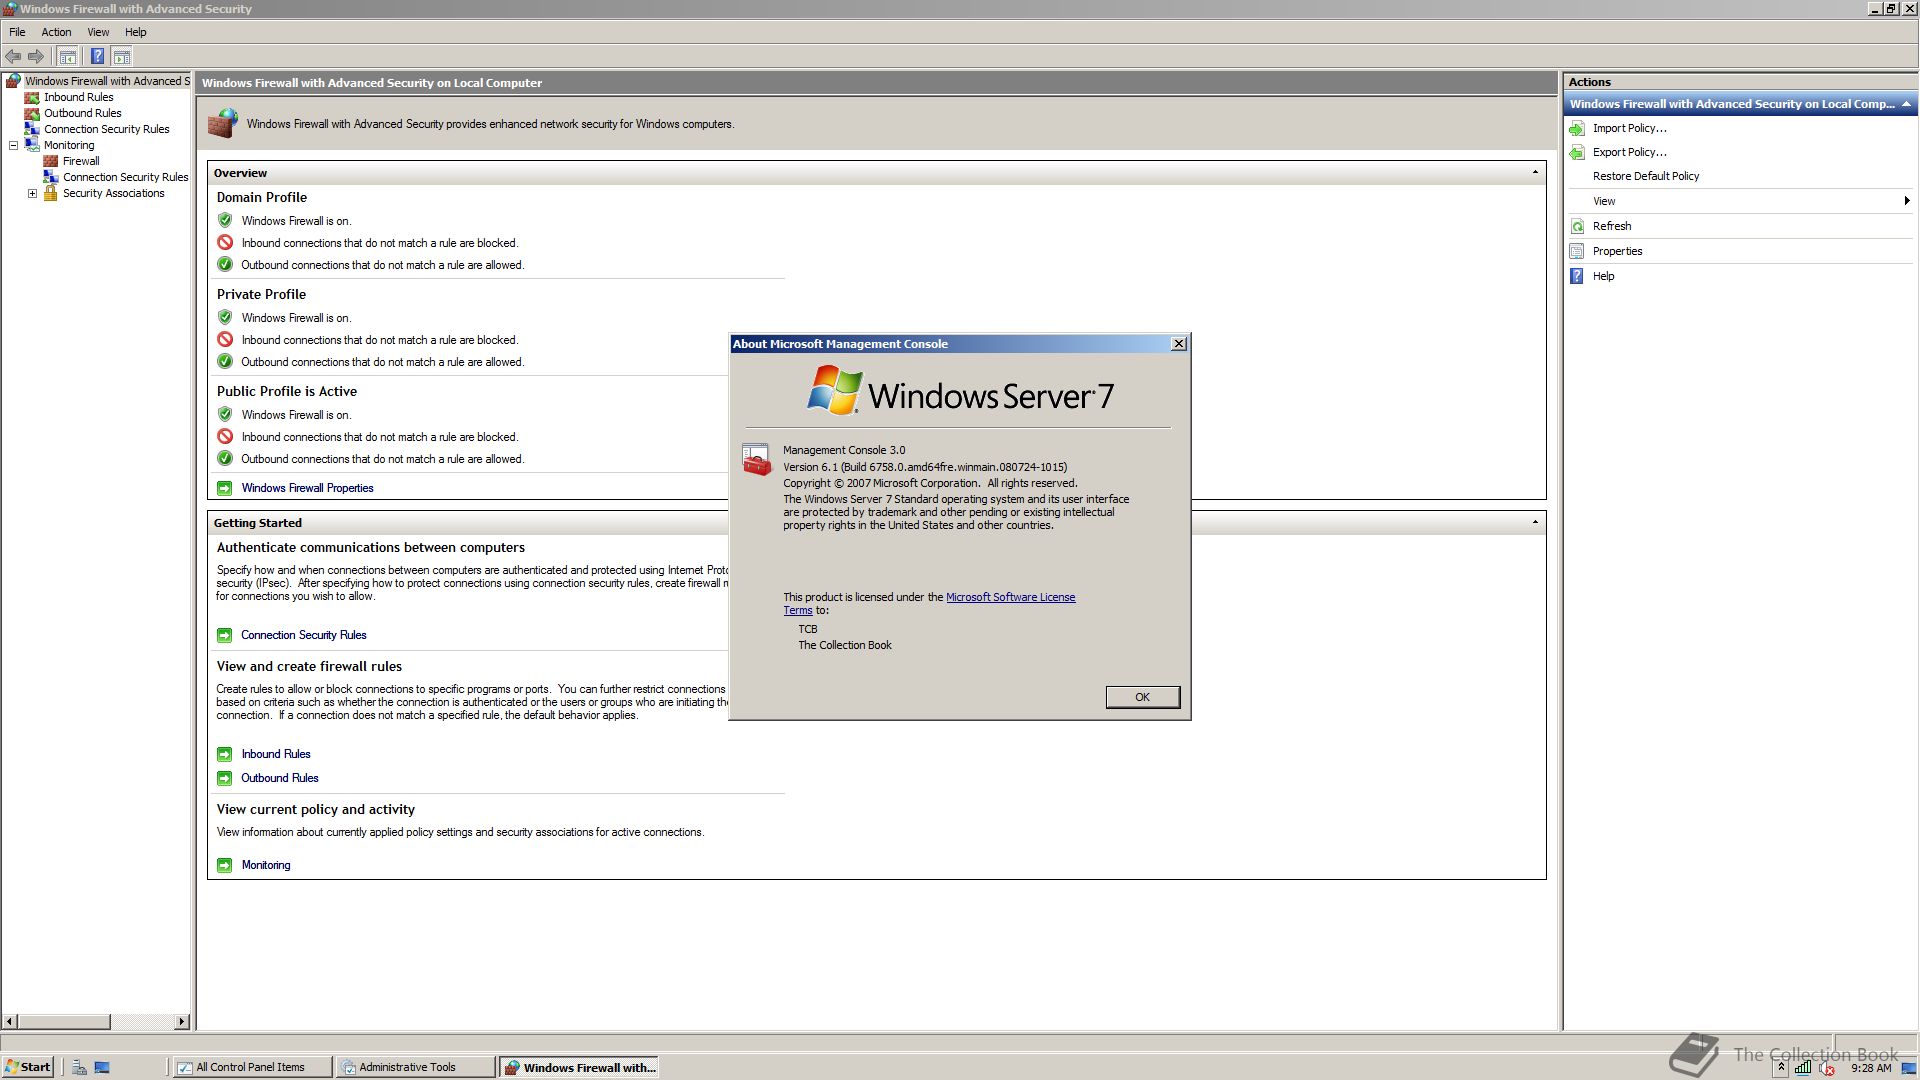Click the Microsoft Software License link in About dialog
The image size is (1920, 1080).
(1010, 597)
